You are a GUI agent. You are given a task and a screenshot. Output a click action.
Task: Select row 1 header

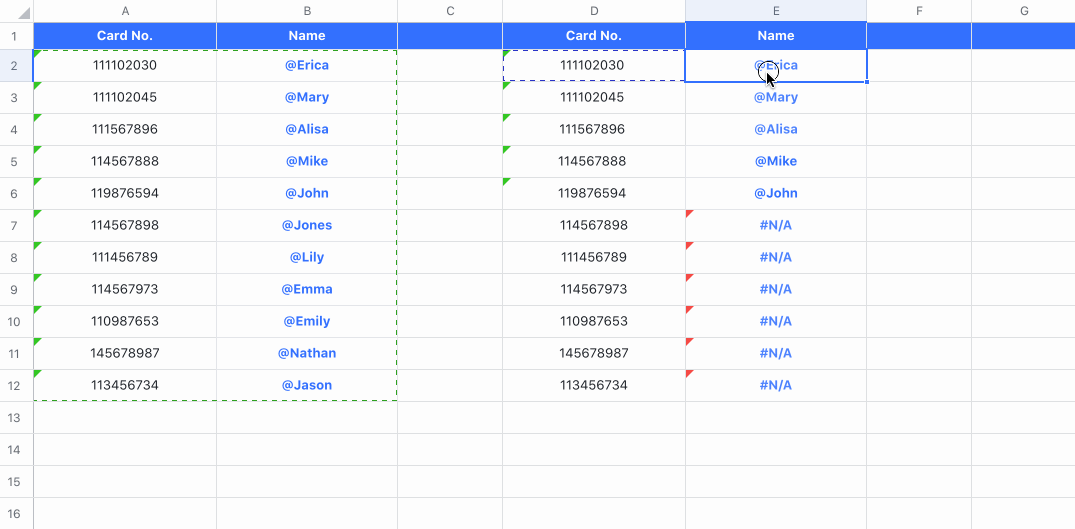click(16, 36)
